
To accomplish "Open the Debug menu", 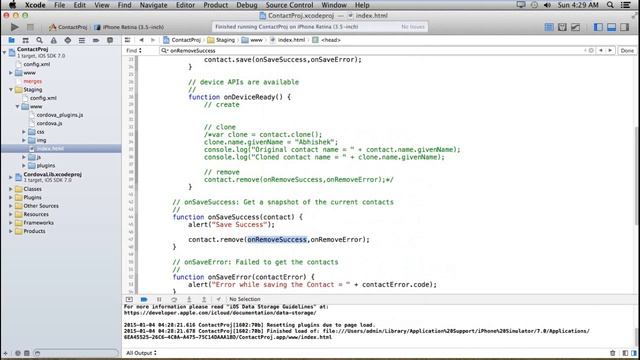I will (247, 5).
